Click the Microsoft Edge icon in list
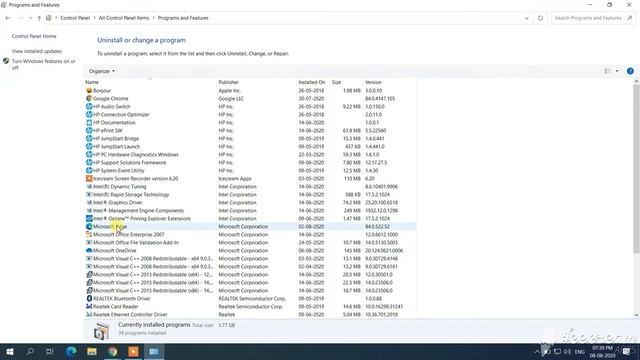This screenshot has height=360, width=640. tap(89, 227)
